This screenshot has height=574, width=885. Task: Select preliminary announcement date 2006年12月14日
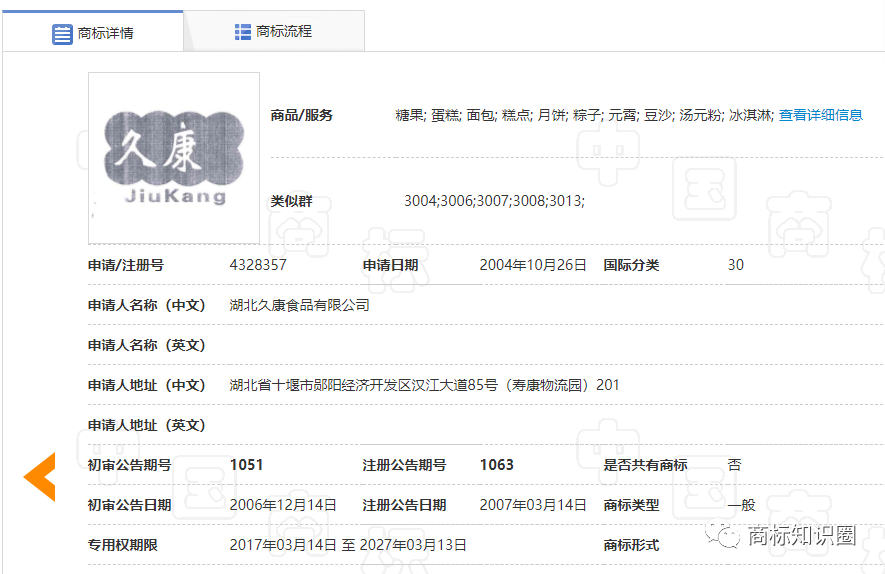click(x=283, y=505)
